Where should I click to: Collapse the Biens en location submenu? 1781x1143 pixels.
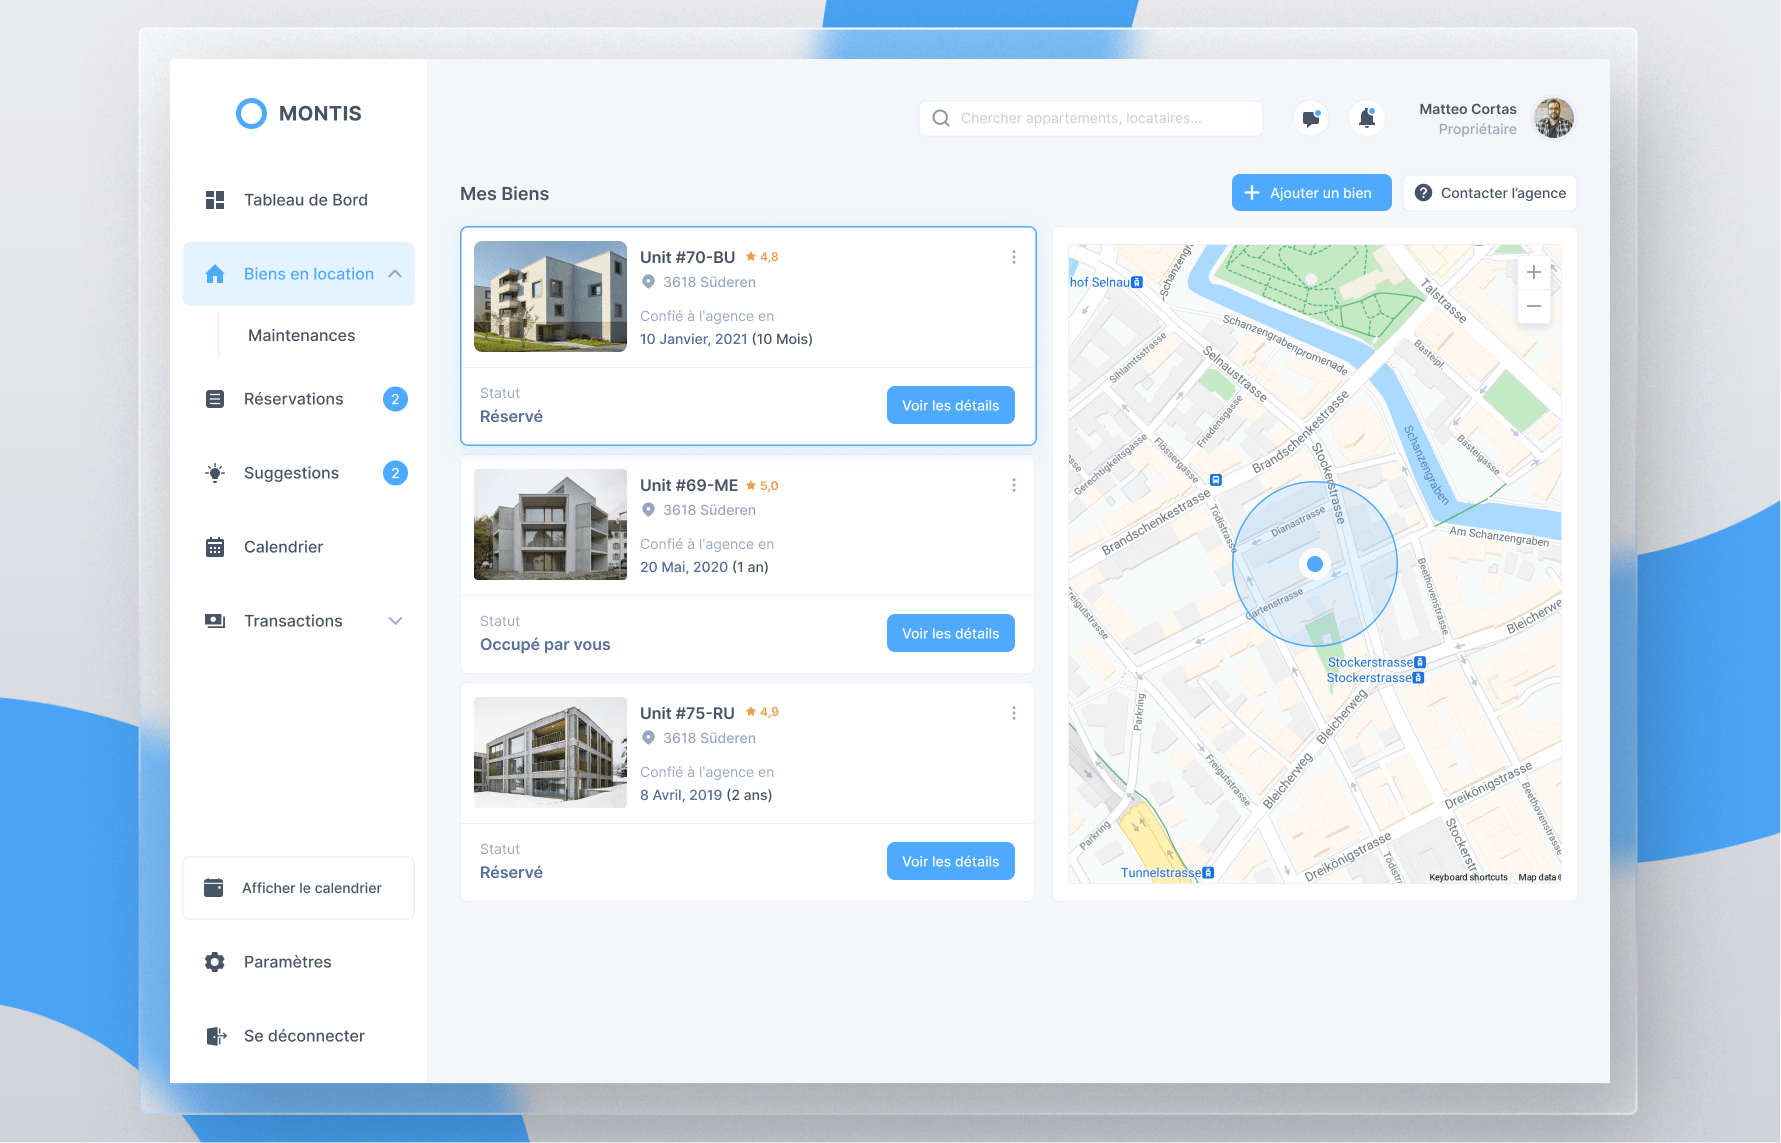(x=395, y=274)
